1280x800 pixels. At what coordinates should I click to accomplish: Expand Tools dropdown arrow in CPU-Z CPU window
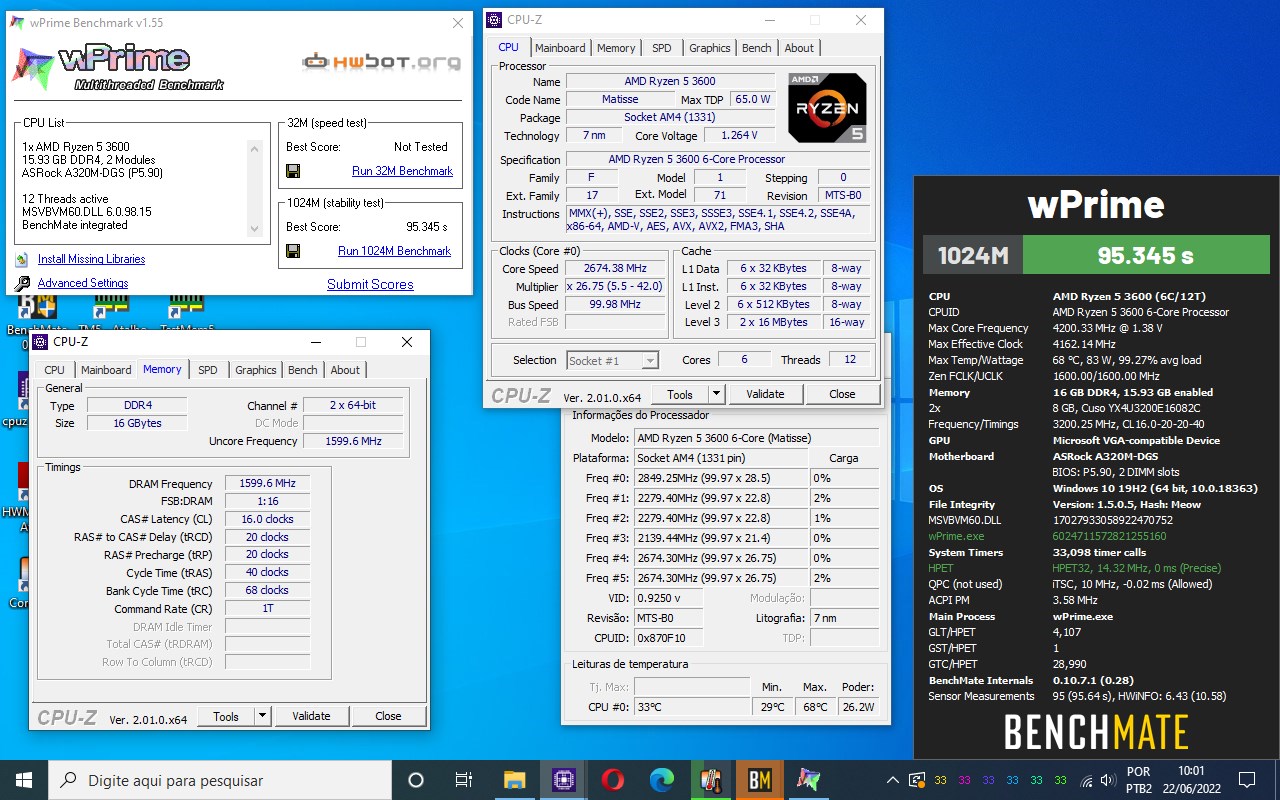click(x=716, y=394)
